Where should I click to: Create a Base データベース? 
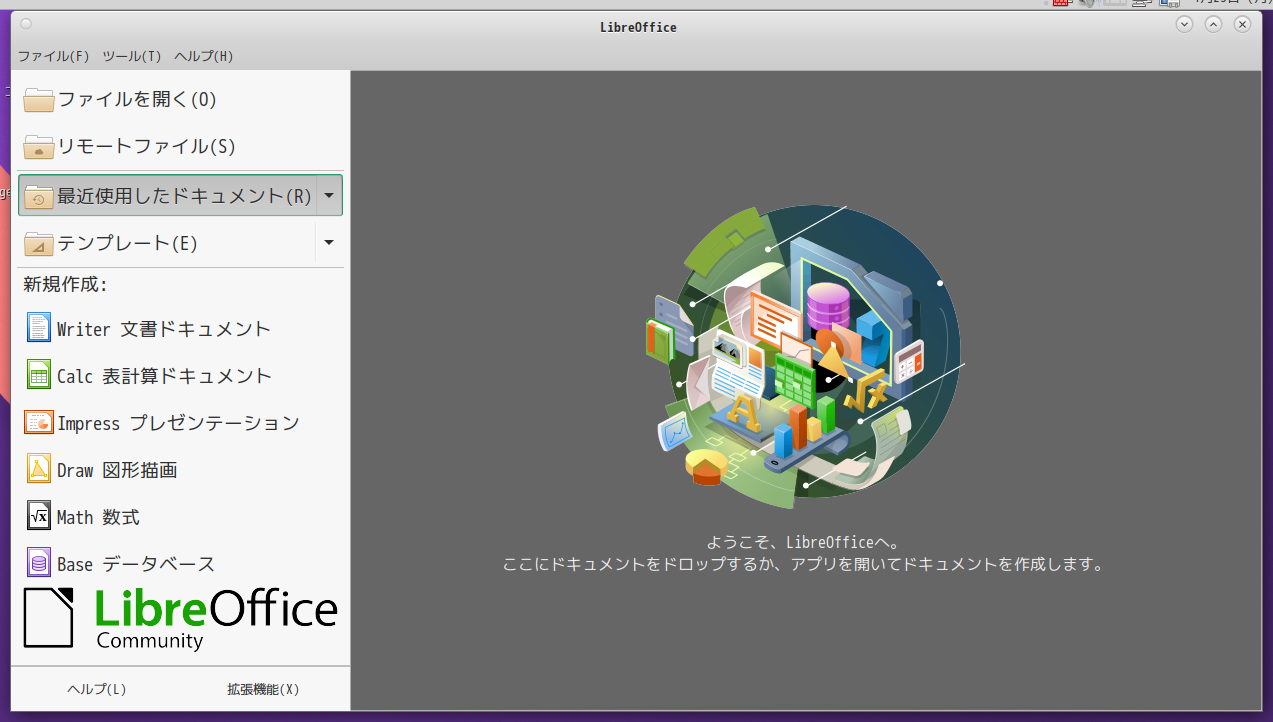click(x=181, y=563)
